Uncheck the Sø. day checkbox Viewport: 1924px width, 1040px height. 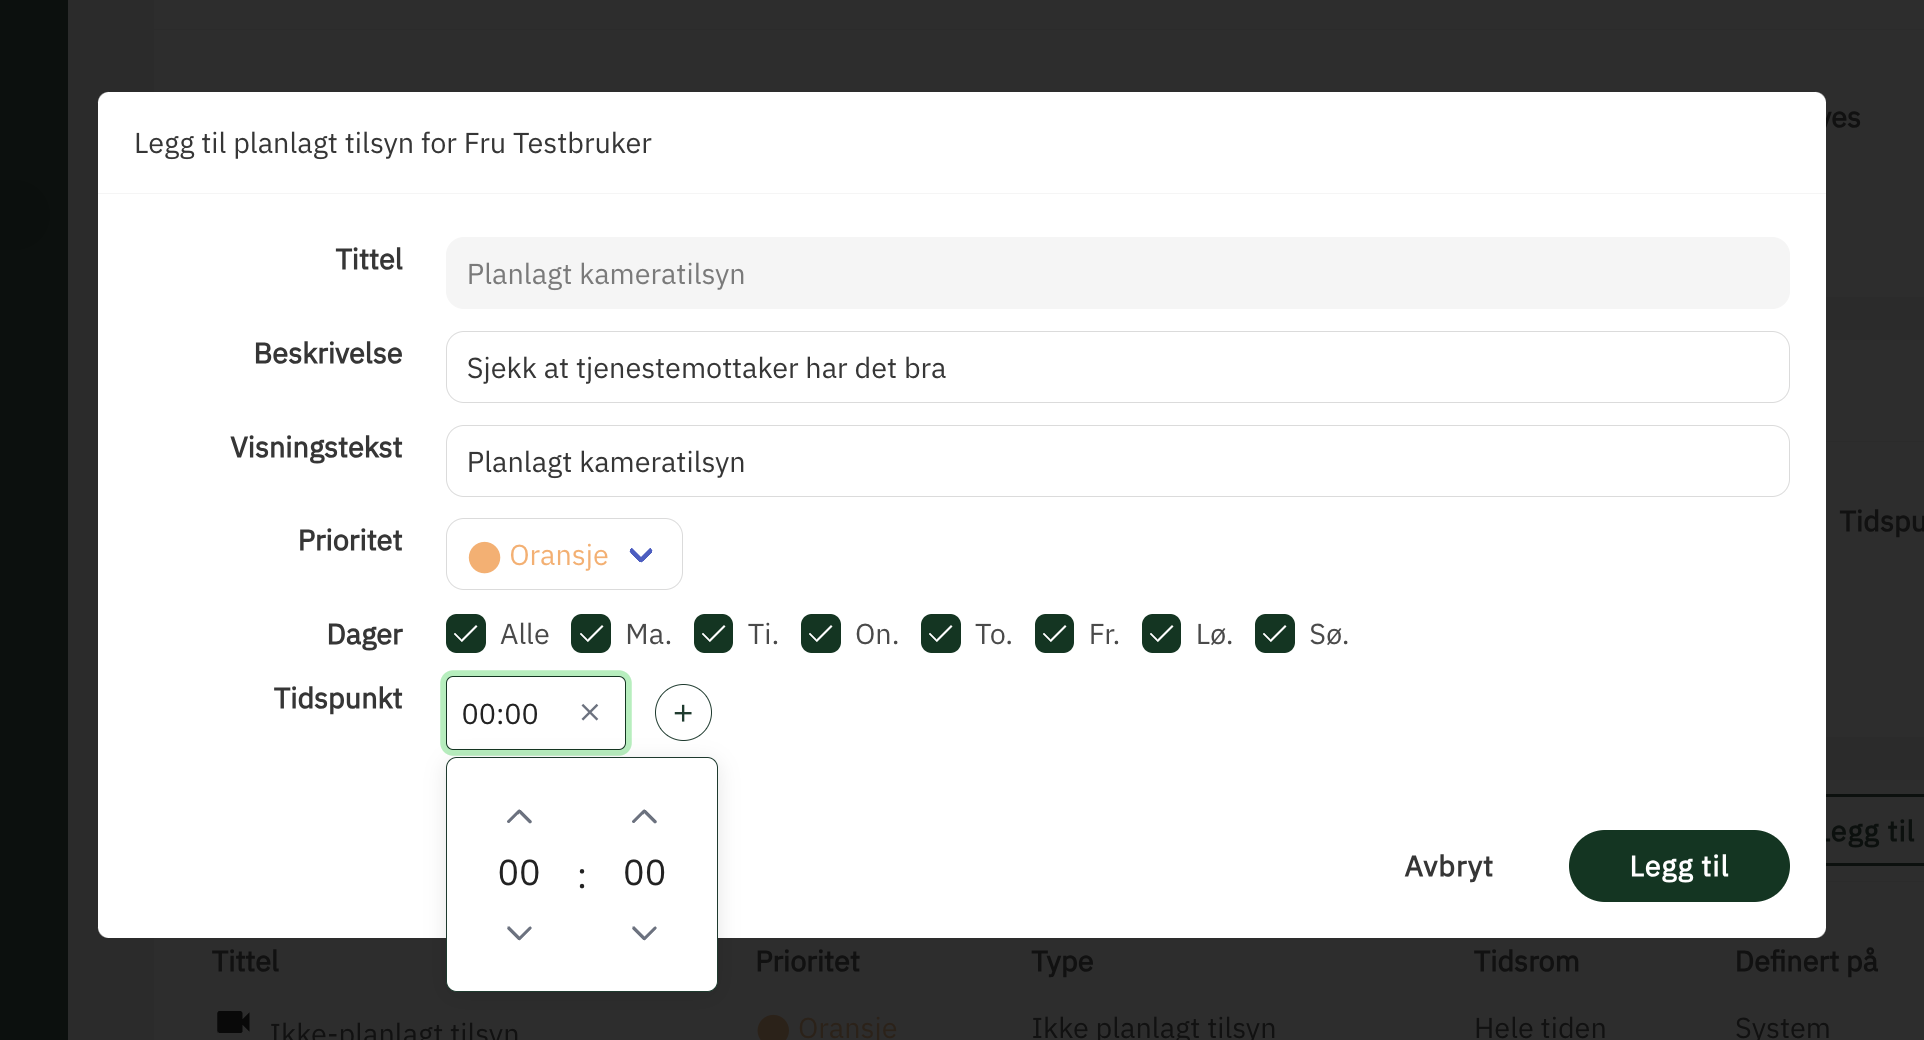pos(1275,634)
